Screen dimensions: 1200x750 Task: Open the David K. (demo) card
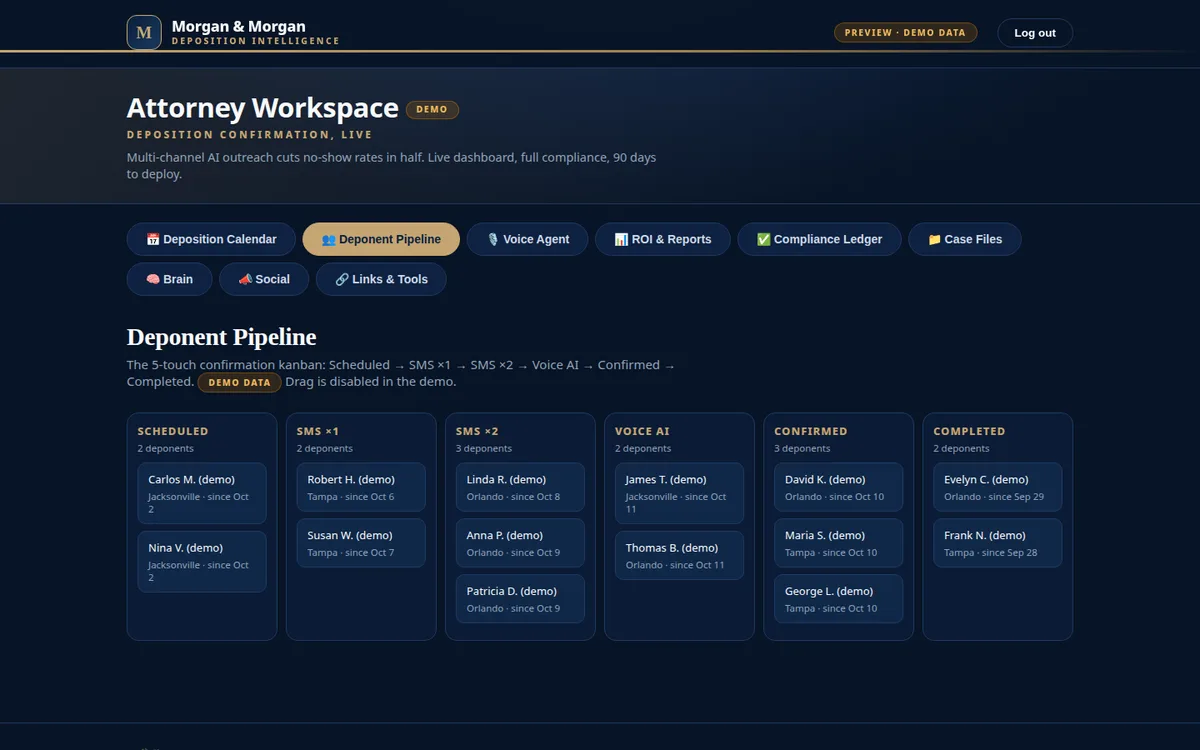838,487
